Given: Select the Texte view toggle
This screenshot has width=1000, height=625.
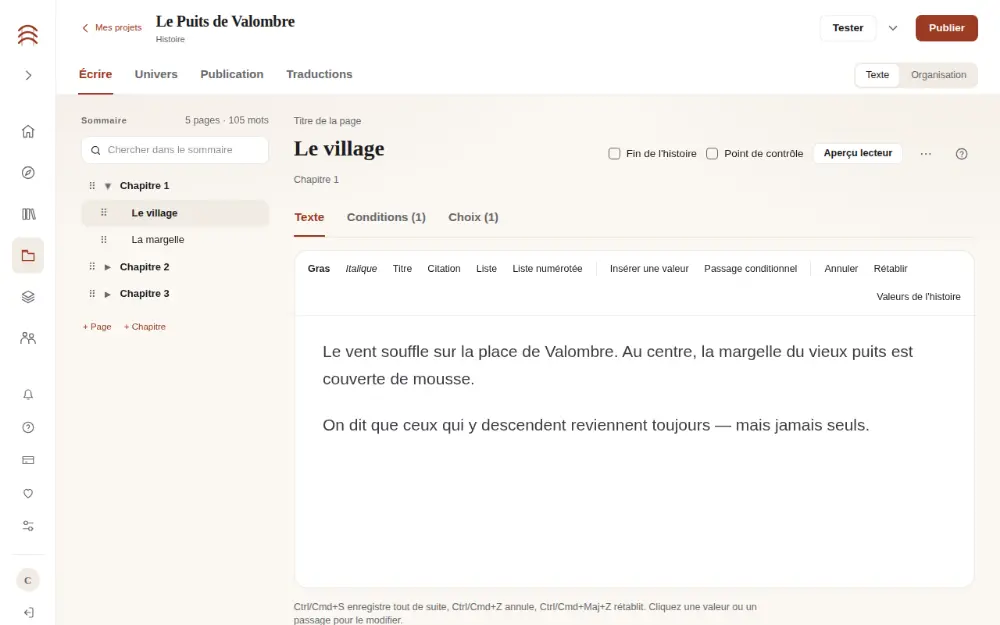Looking at the screenshot, I should coord(877,75).
